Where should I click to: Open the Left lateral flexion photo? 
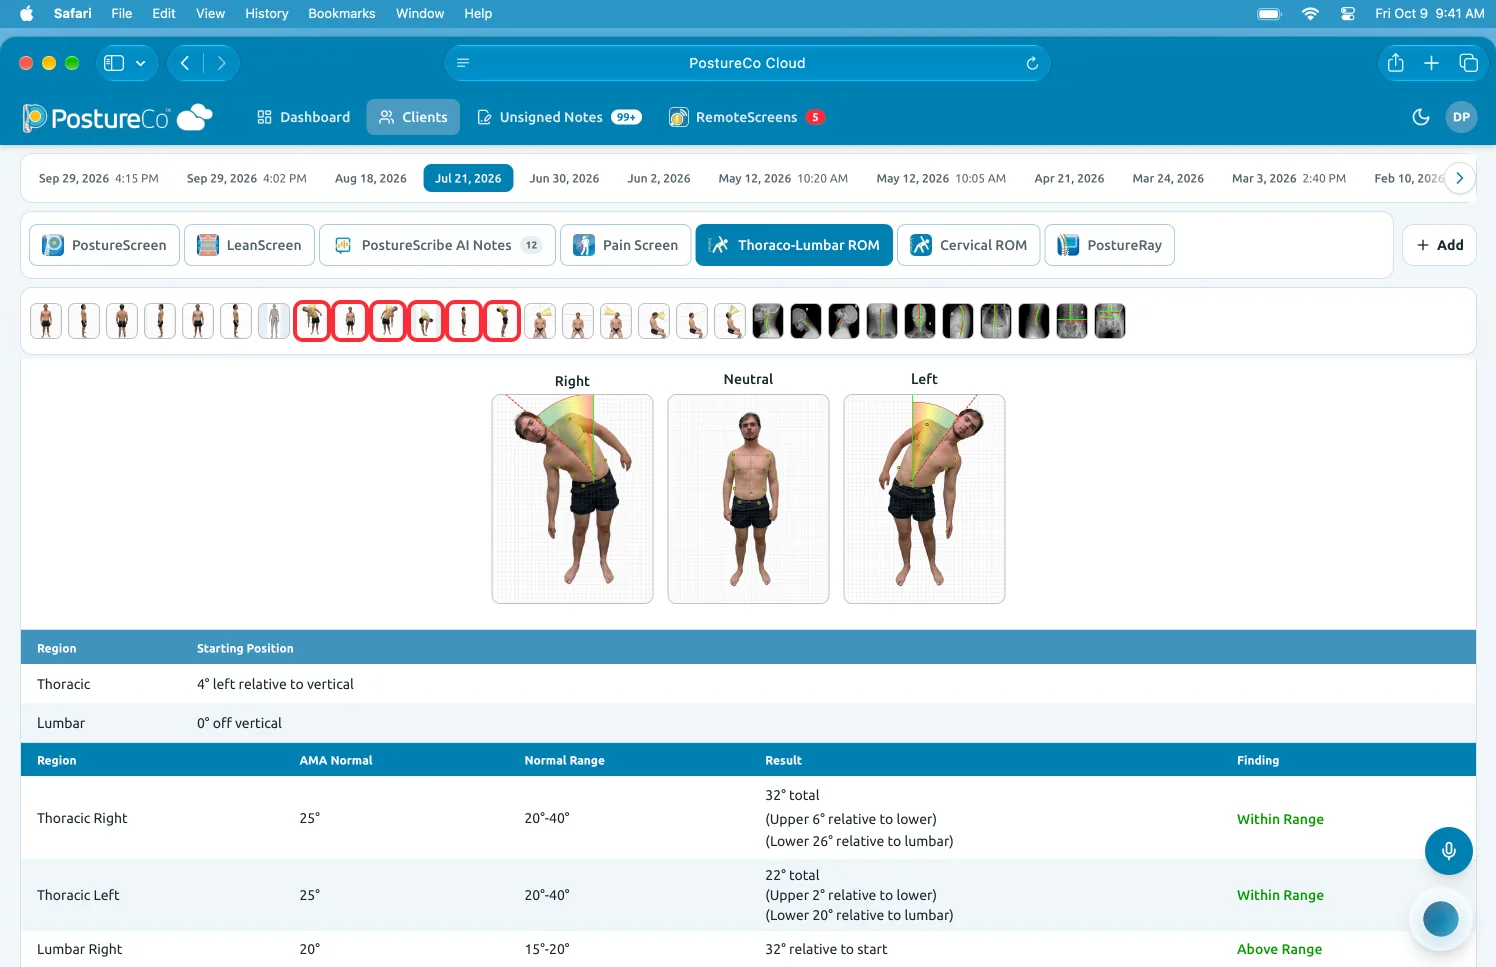(x=924, y=499)
